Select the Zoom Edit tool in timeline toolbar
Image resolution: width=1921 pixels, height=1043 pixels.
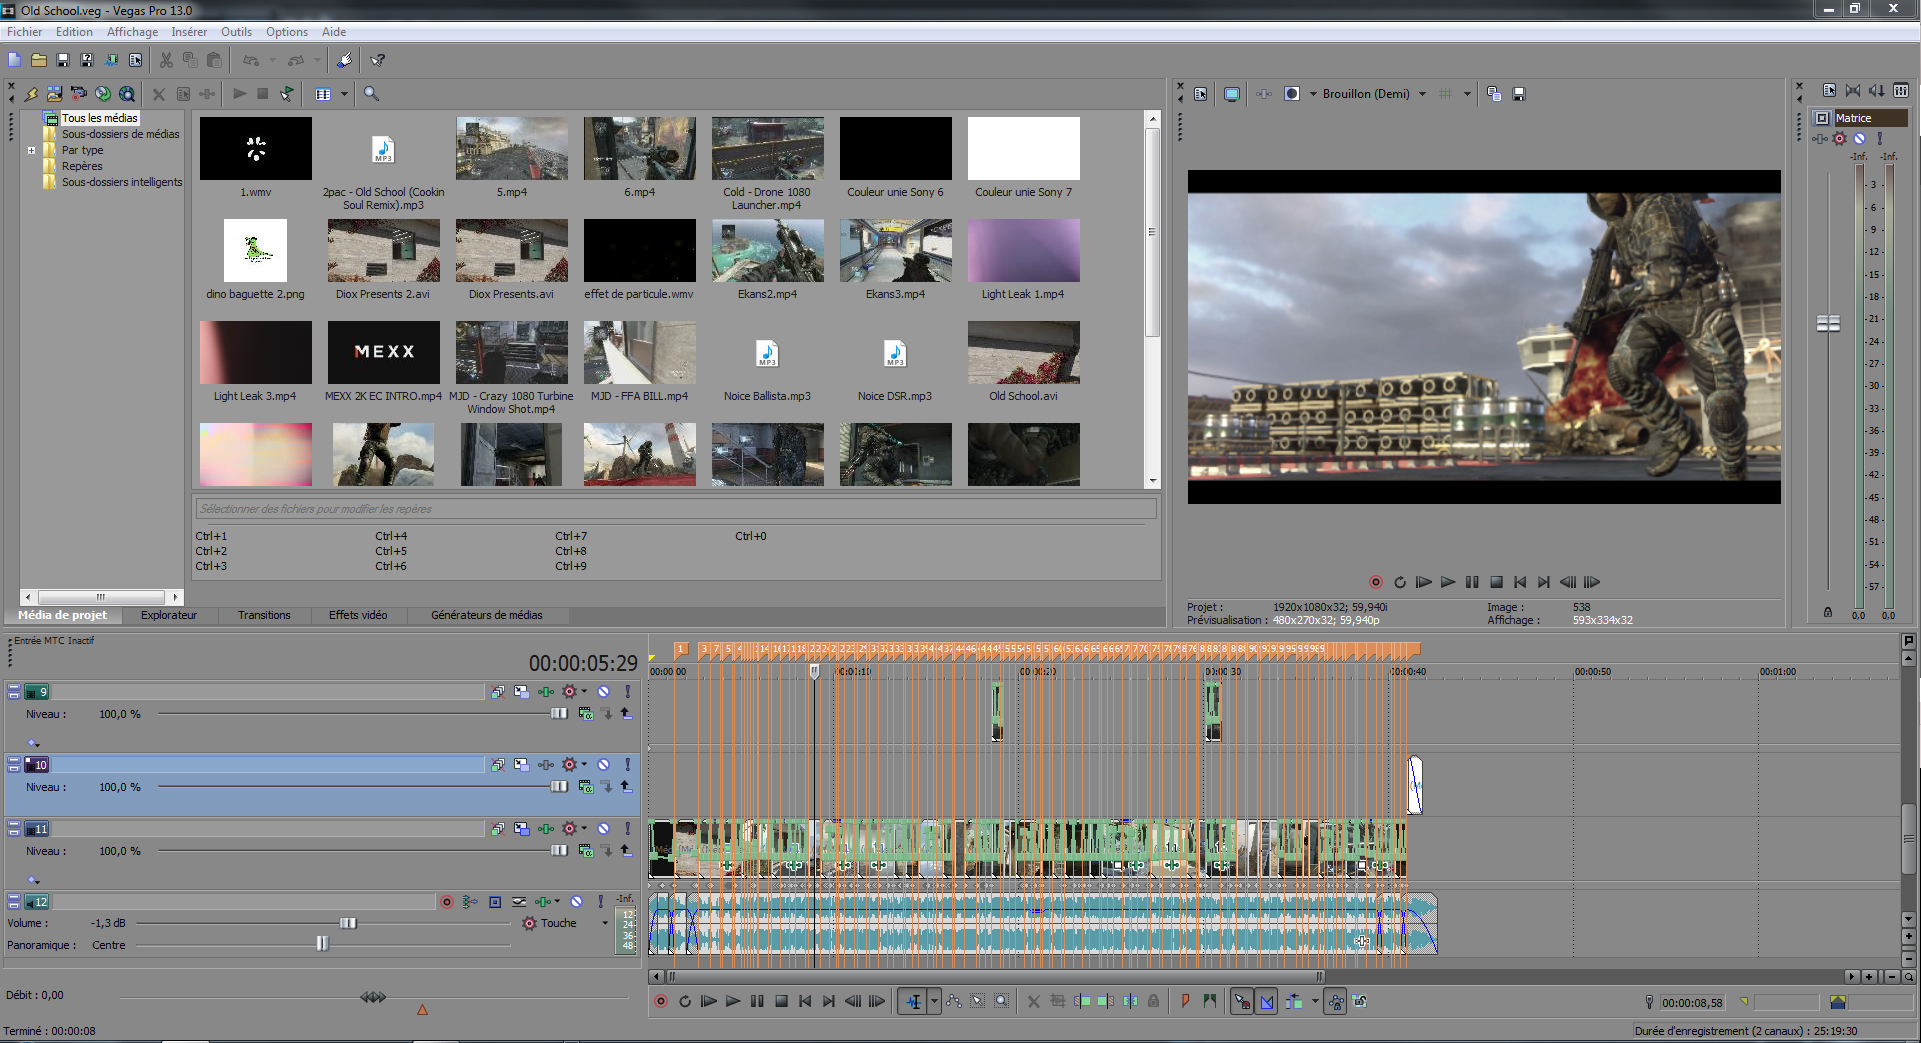point(1001,1001)
